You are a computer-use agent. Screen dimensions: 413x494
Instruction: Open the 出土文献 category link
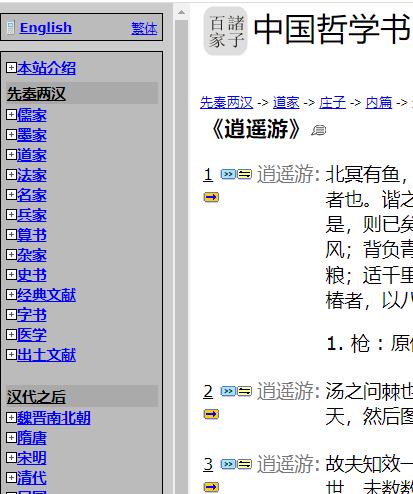tap(46, 355)
